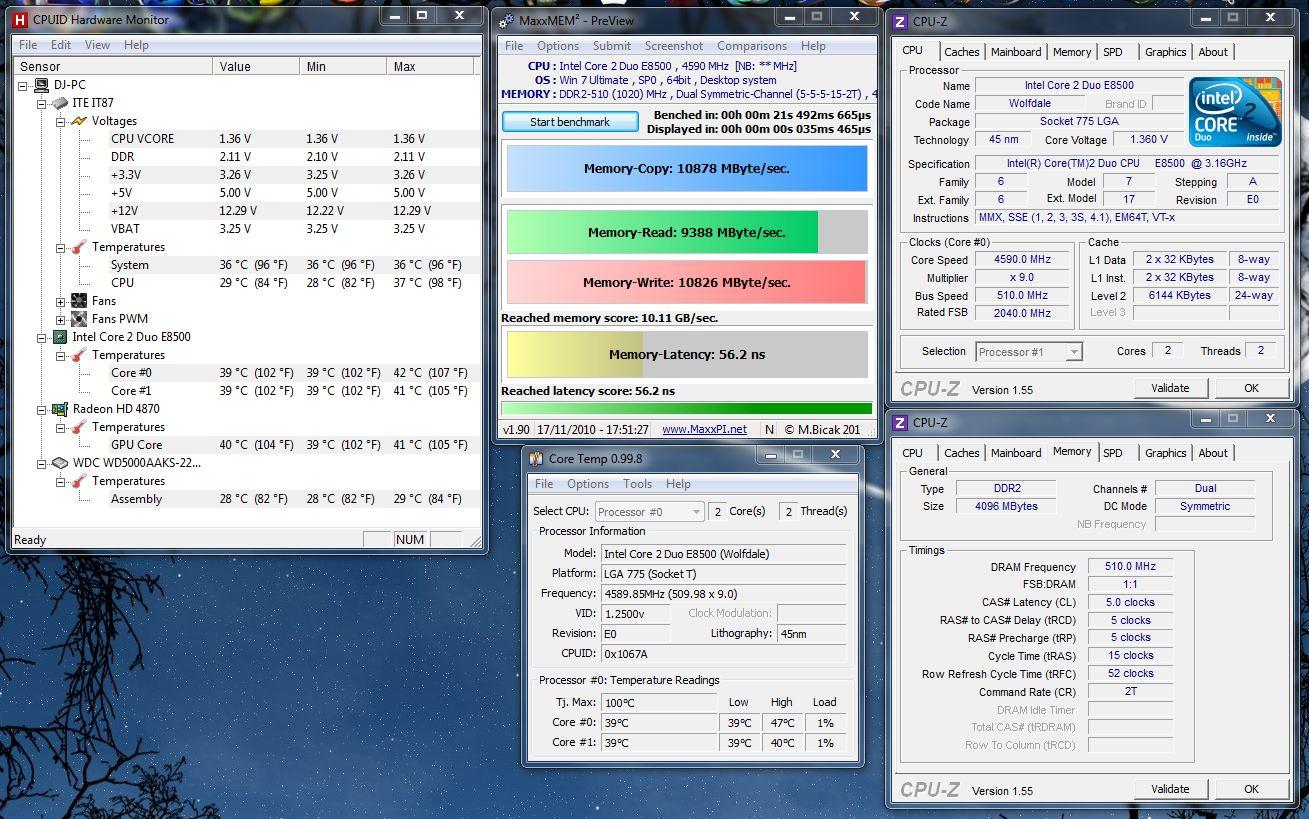This screenshot has width=1309, height=819.
Task: Switch to Caches tab in upper CPU-Z
Action: [x=962, y=52]
